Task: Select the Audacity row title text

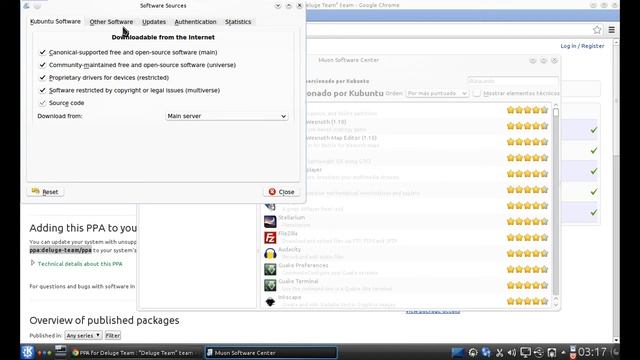Action: point(289,249)
